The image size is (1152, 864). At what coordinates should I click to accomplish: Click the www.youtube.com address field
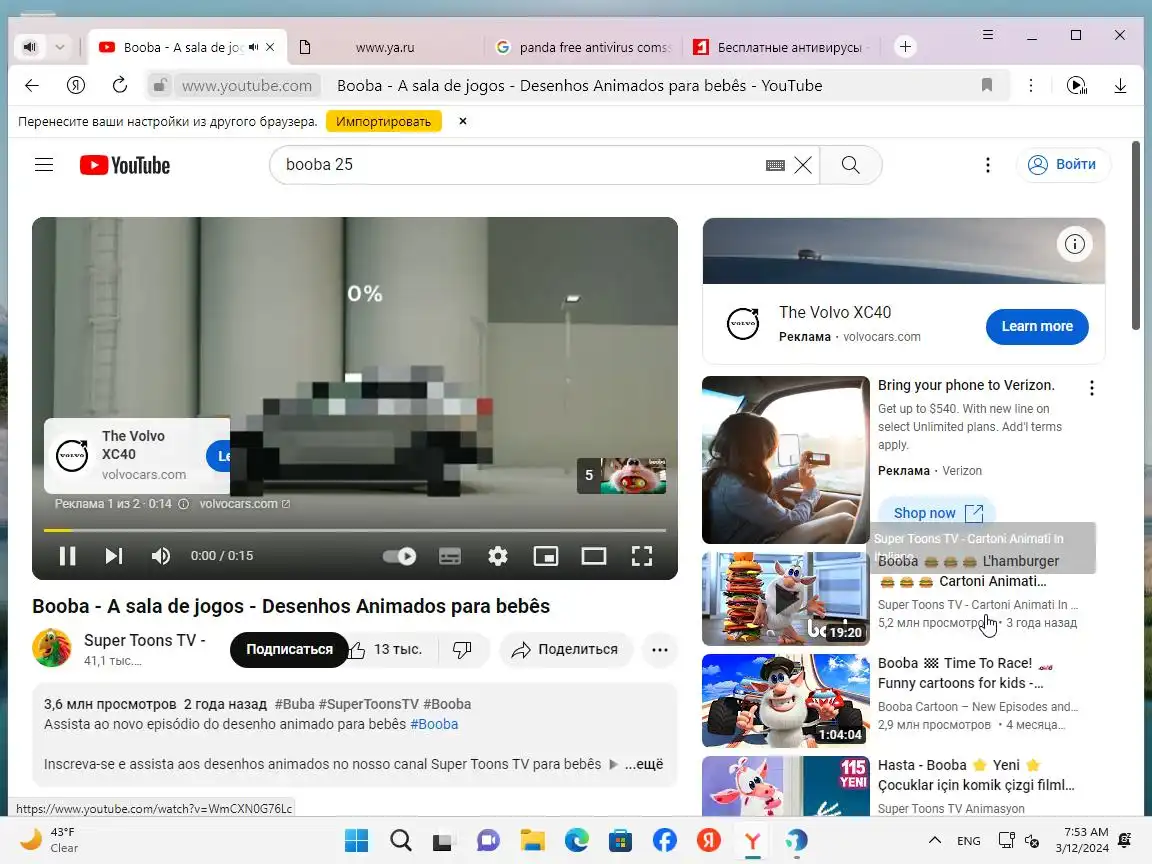[x=247, y=86]
